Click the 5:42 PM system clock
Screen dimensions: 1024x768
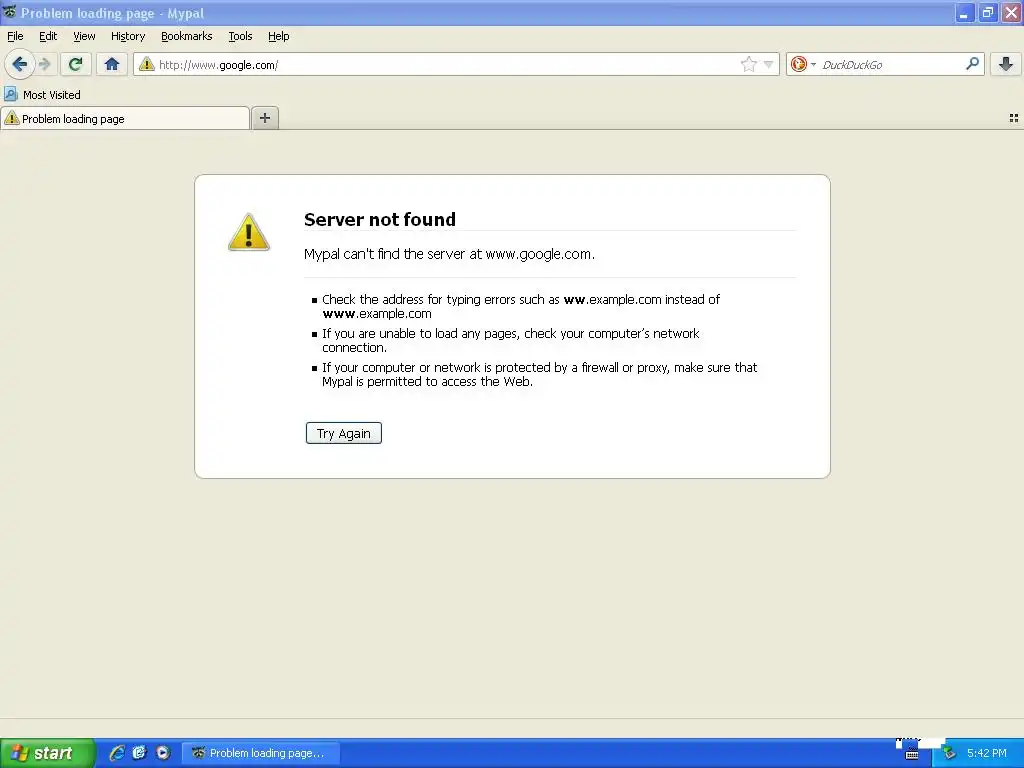(987, 753)
